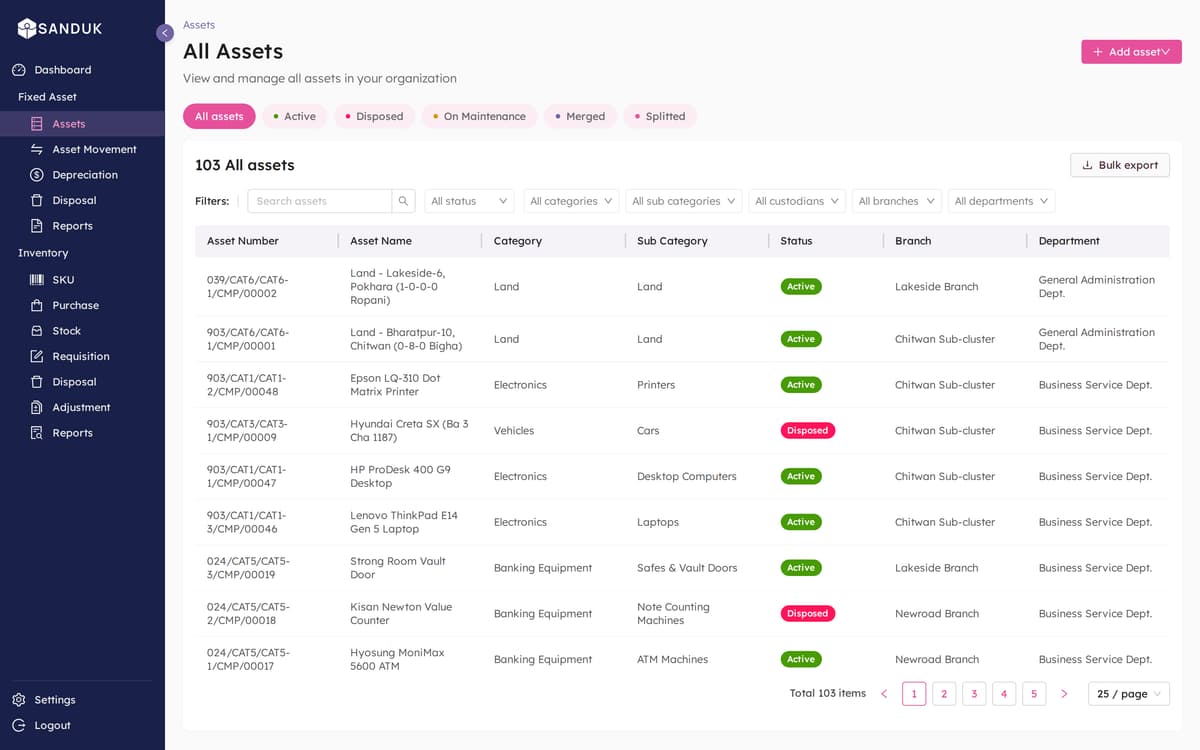Select the Splitted filter tab

[660, 116]
